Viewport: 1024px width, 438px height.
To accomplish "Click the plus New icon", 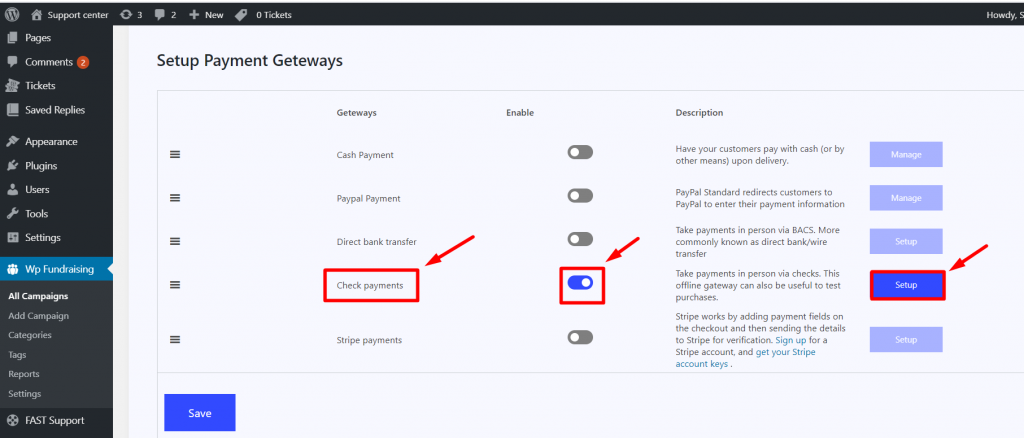I will (x=194, y=14).
